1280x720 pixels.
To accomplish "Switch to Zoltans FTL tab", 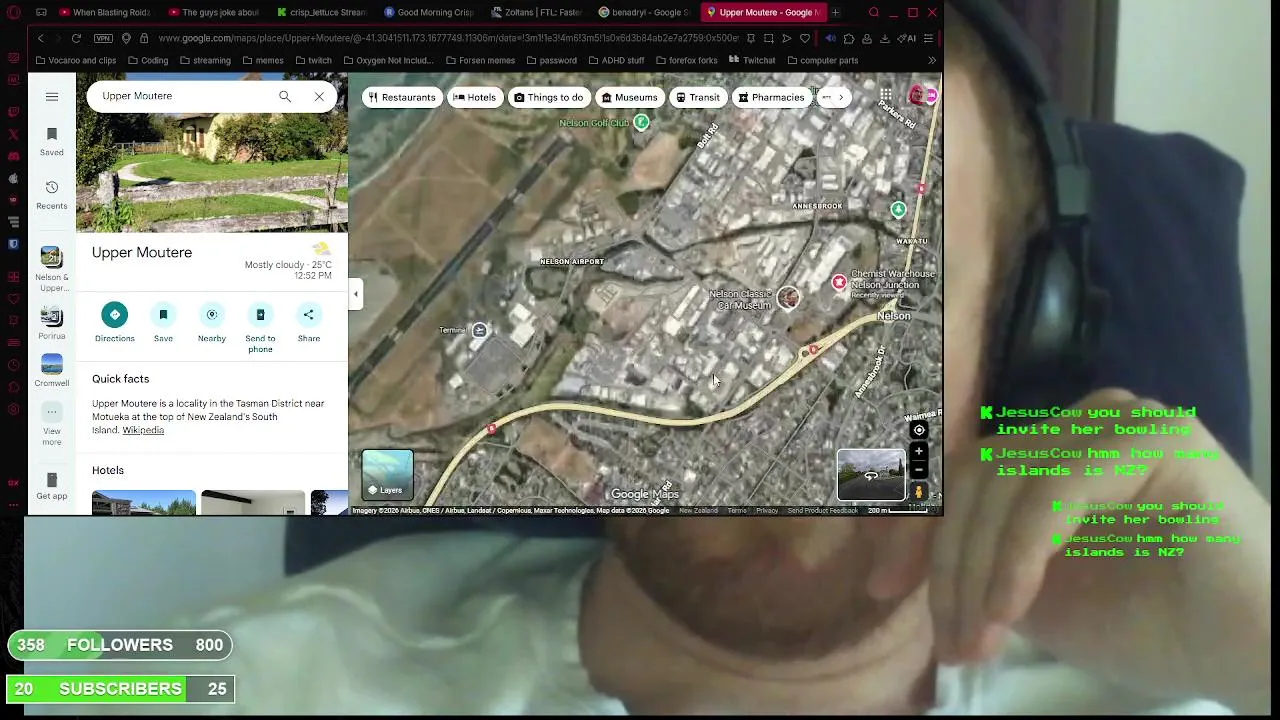I will click(537, 12).
